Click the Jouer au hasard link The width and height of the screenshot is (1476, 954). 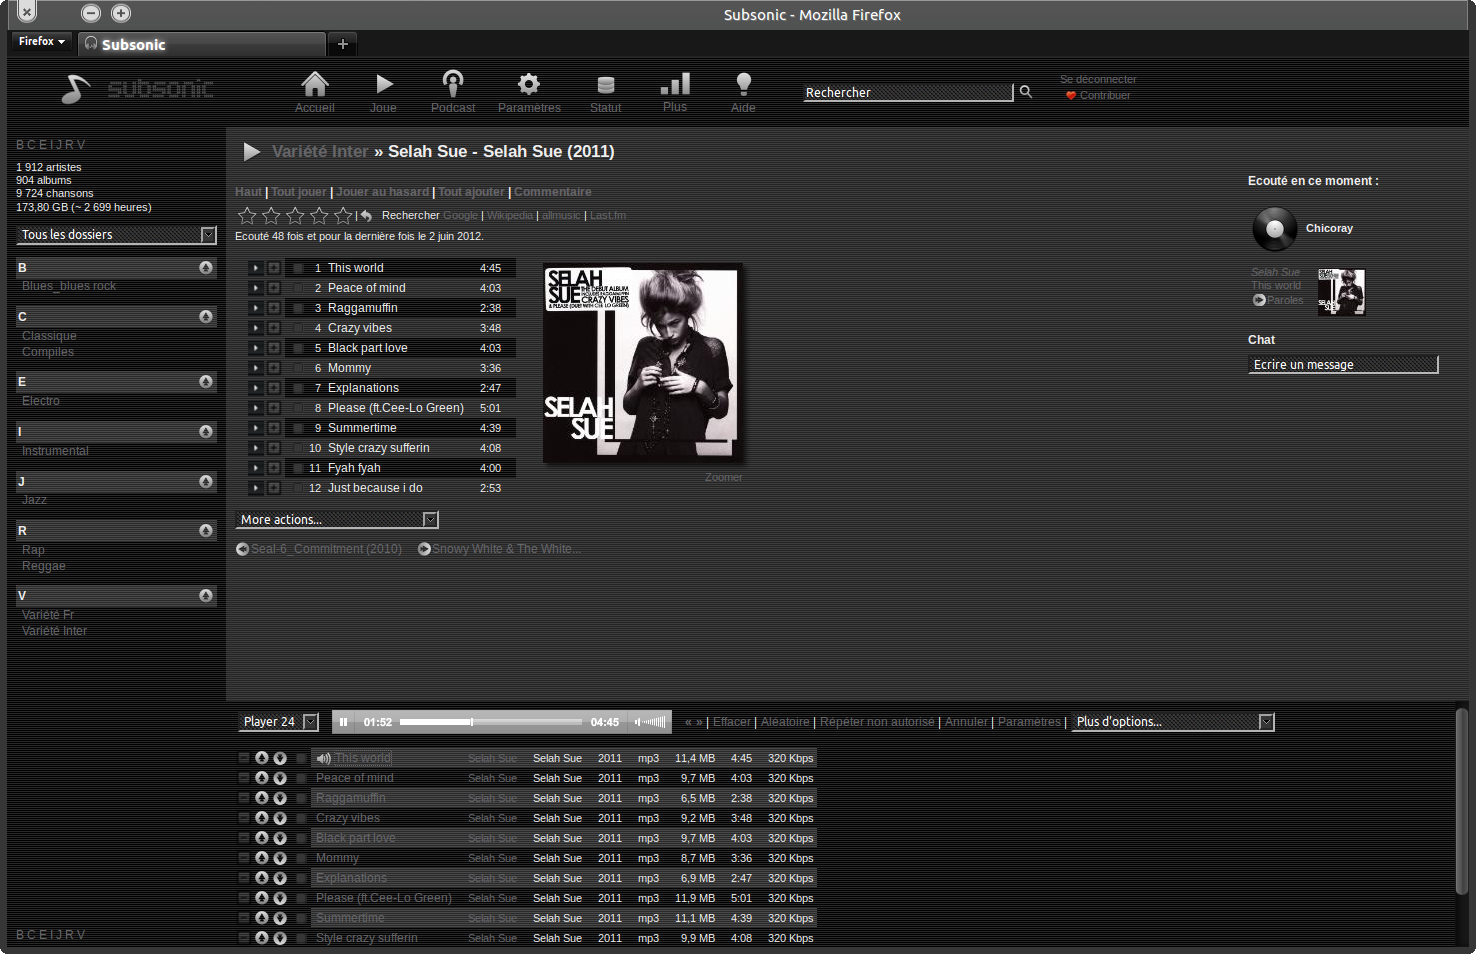tap(382, 192)
